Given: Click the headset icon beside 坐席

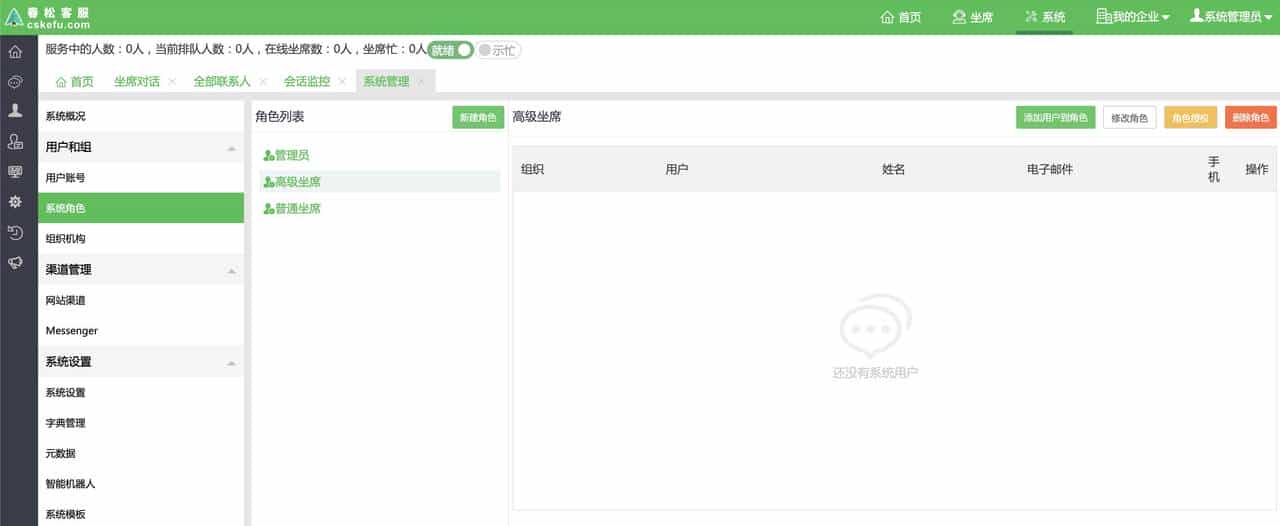Looking at the screenshot, I should pyautogui.click(x=959, y=17).
